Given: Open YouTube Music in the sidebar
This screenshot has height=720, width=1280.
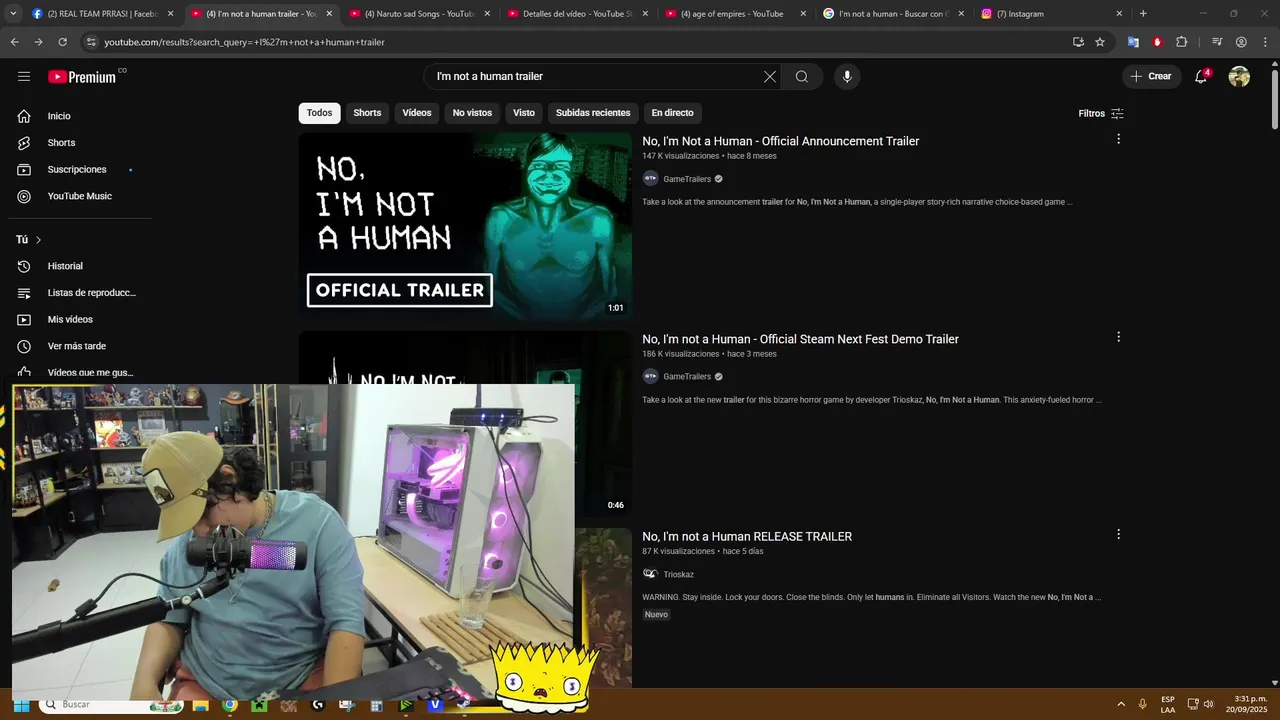Looking at the screenshot, I should tap(80, 196).
